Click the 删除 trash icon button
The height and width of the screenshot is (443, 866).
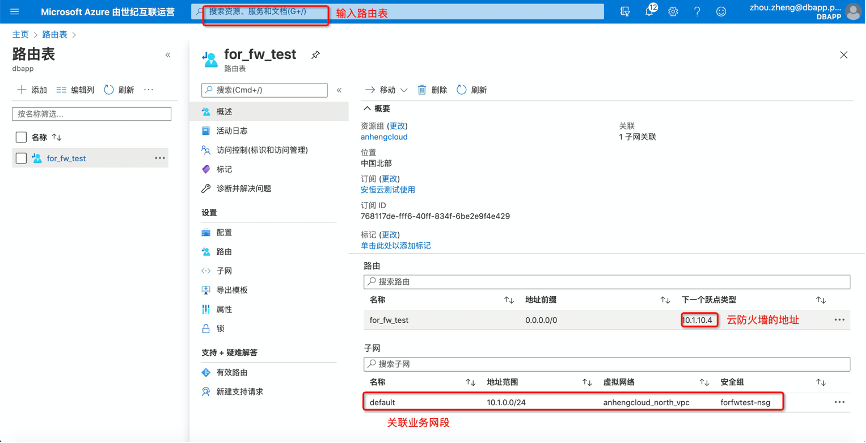[x=432, y=89]
